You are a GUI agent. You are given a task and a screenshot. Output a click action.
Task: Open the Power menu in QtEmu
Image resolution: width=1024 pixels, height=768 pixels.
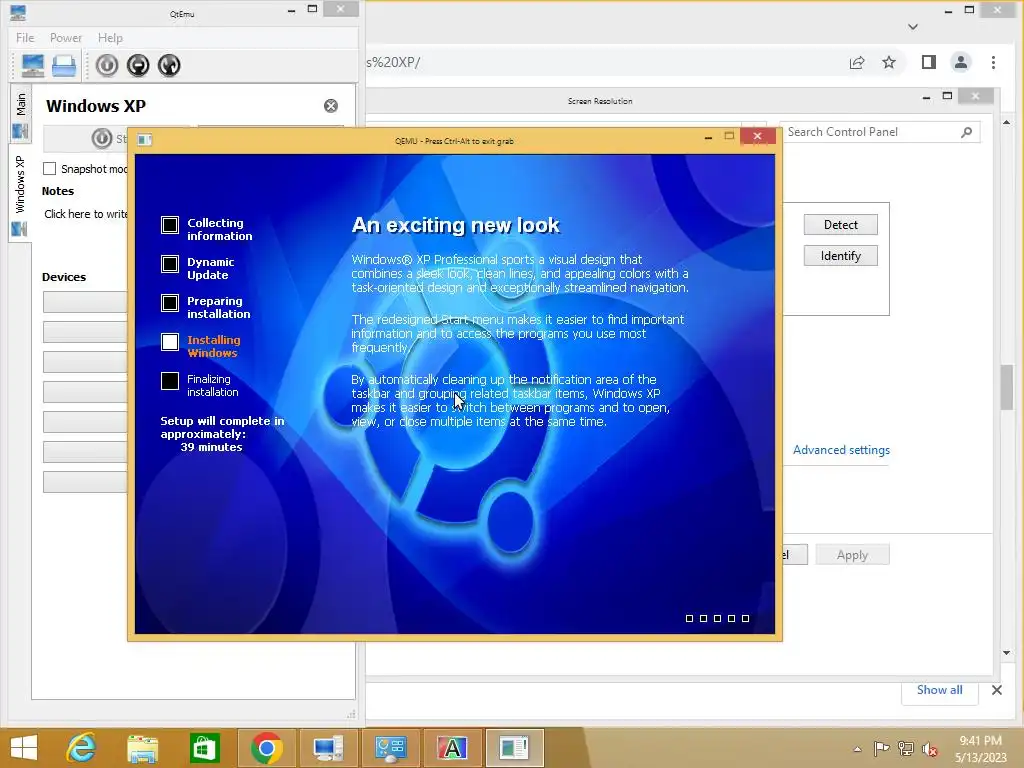(66, 38)
